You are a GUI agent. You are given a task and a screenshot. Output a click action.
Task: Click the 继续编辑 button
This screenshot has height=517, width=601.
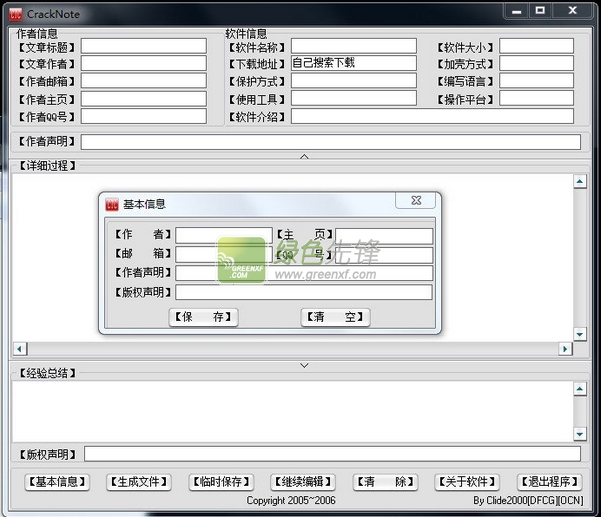coord(303,482)
